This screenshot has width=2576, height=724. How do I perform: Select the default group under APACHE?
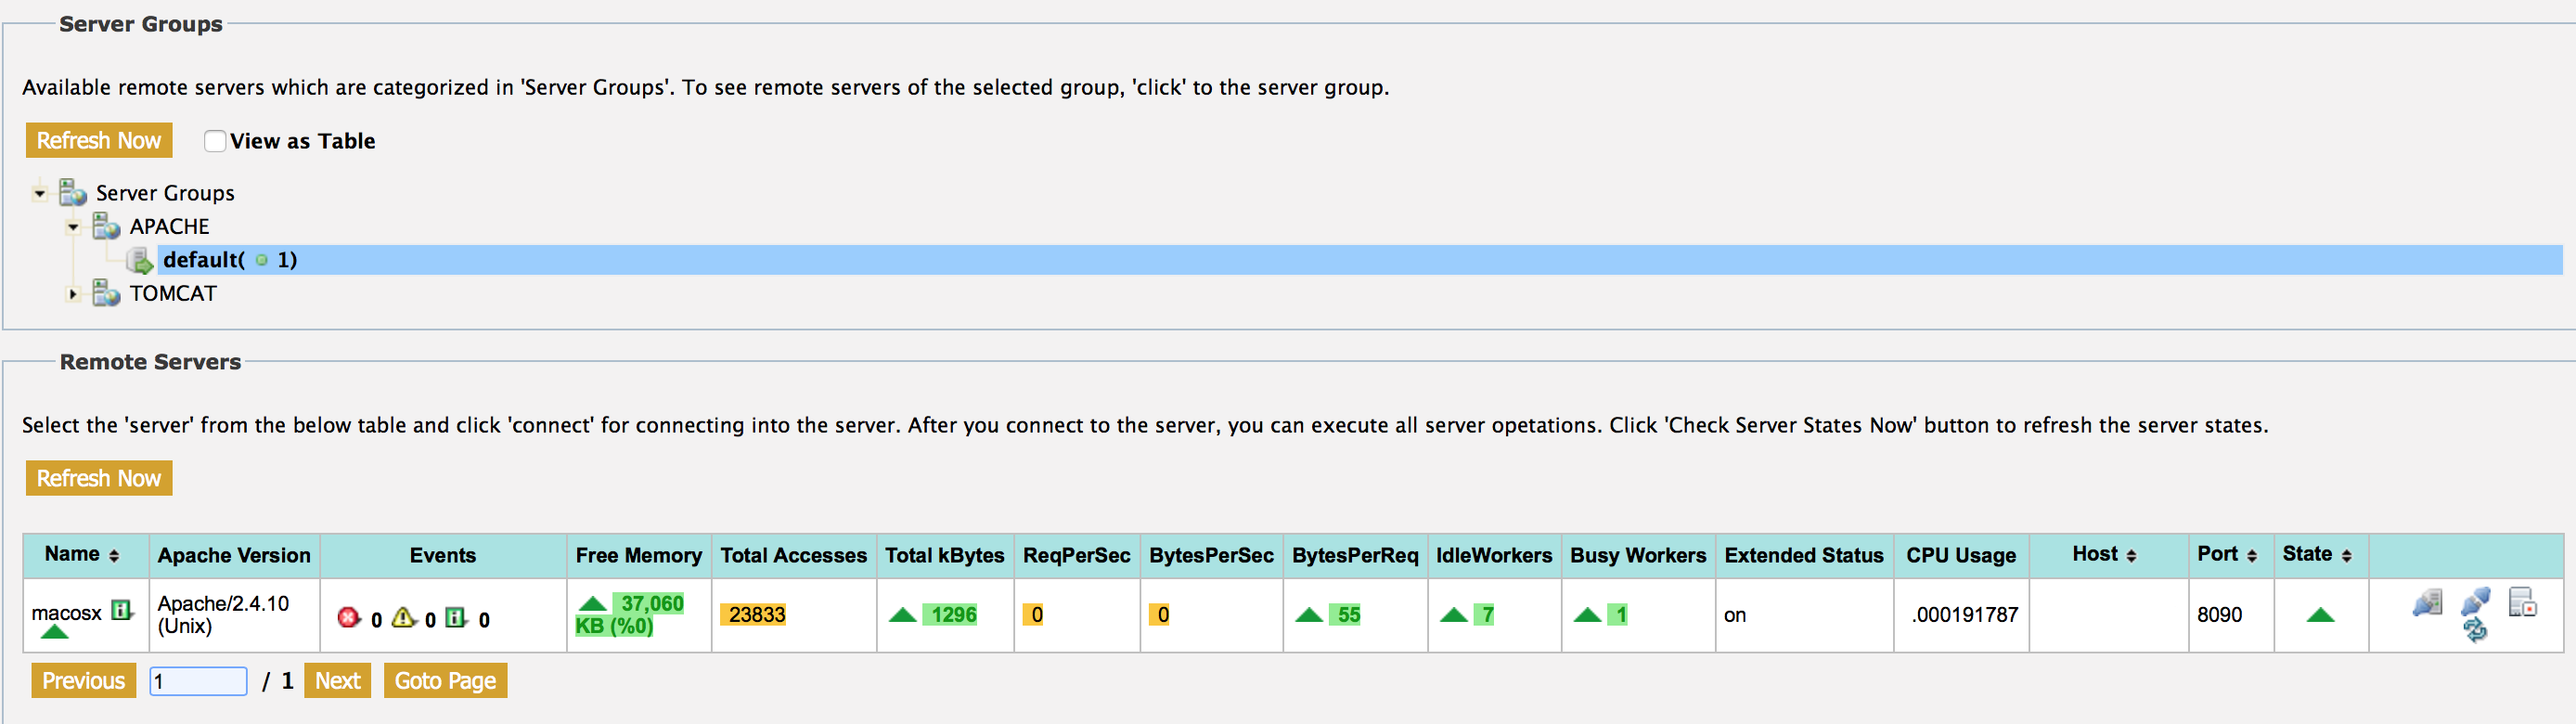(x=230, y=260)
